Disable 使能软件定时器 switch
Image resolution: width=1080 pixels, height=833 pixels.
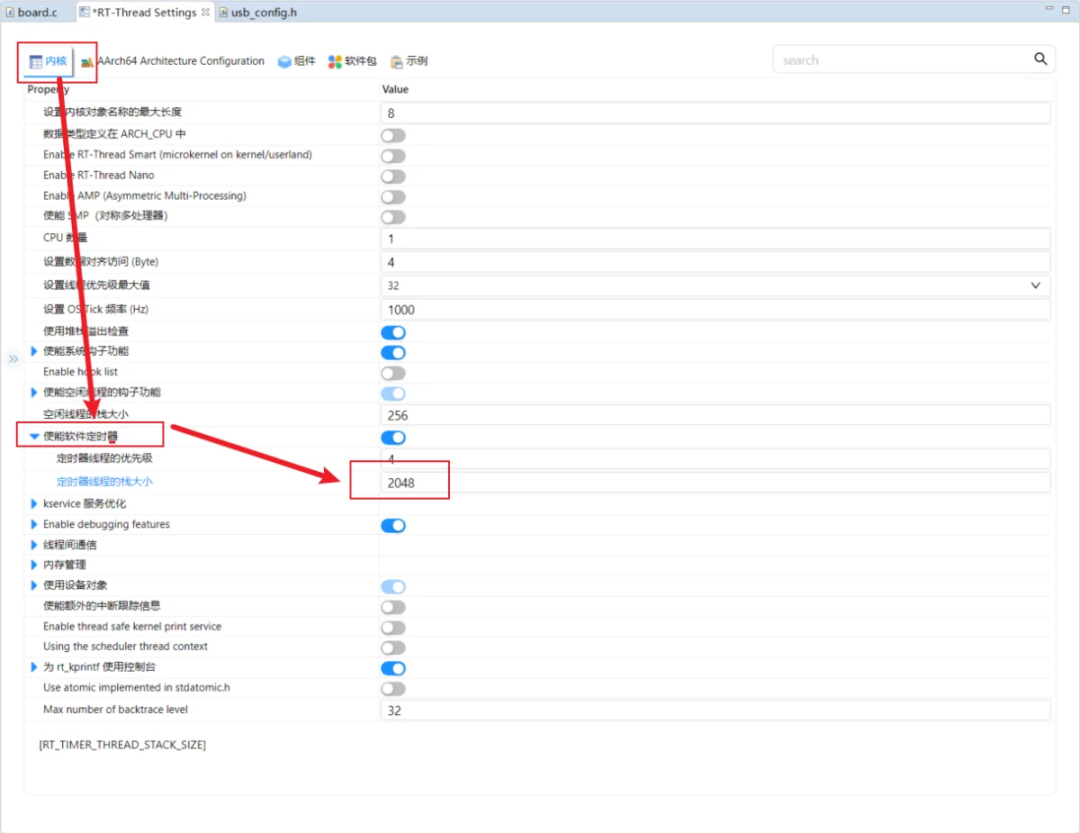393,438
